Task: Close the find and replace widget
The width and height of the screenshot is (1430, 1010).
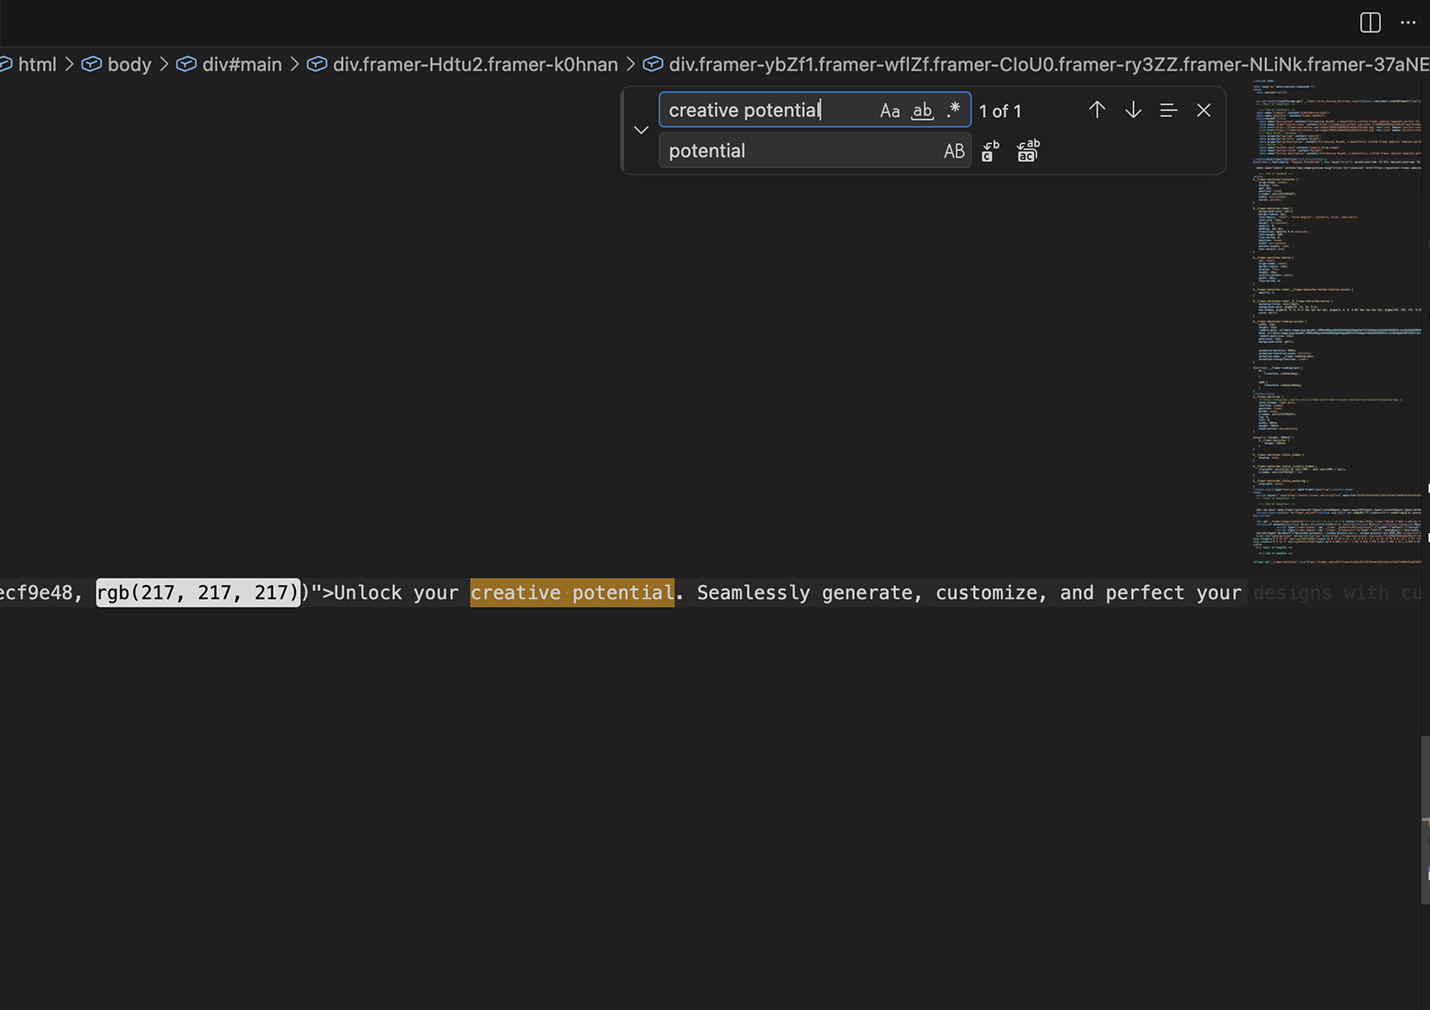Action: coord(1204,110)
